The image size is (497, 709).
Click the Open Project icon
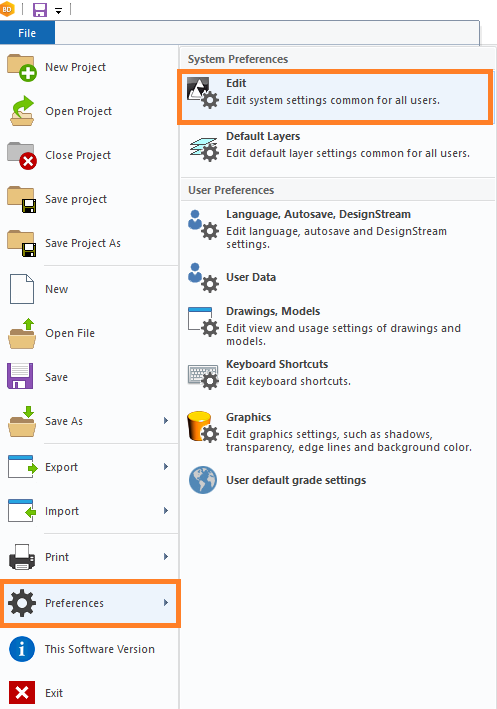22,111
